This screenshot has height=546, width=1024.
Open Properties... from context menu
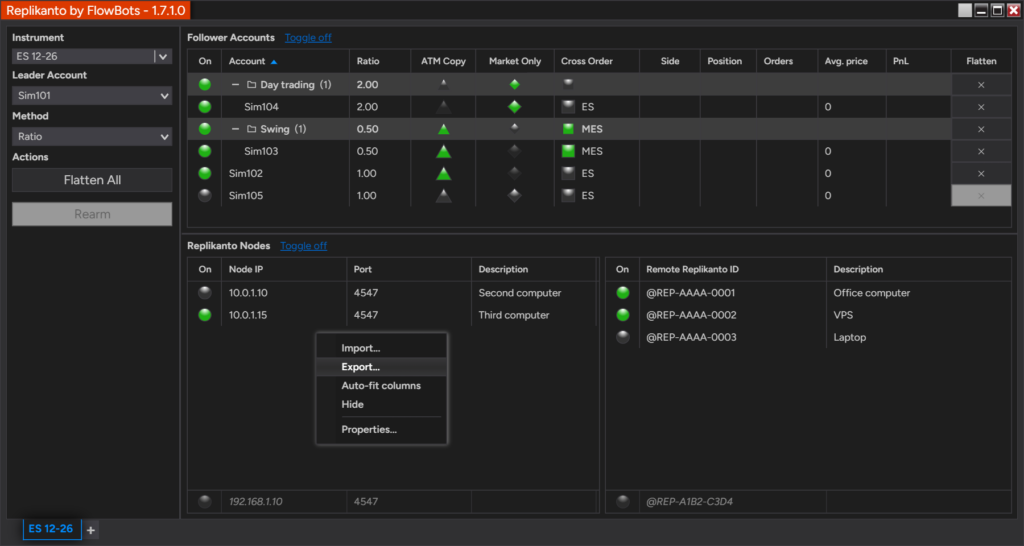coord(381,430)
